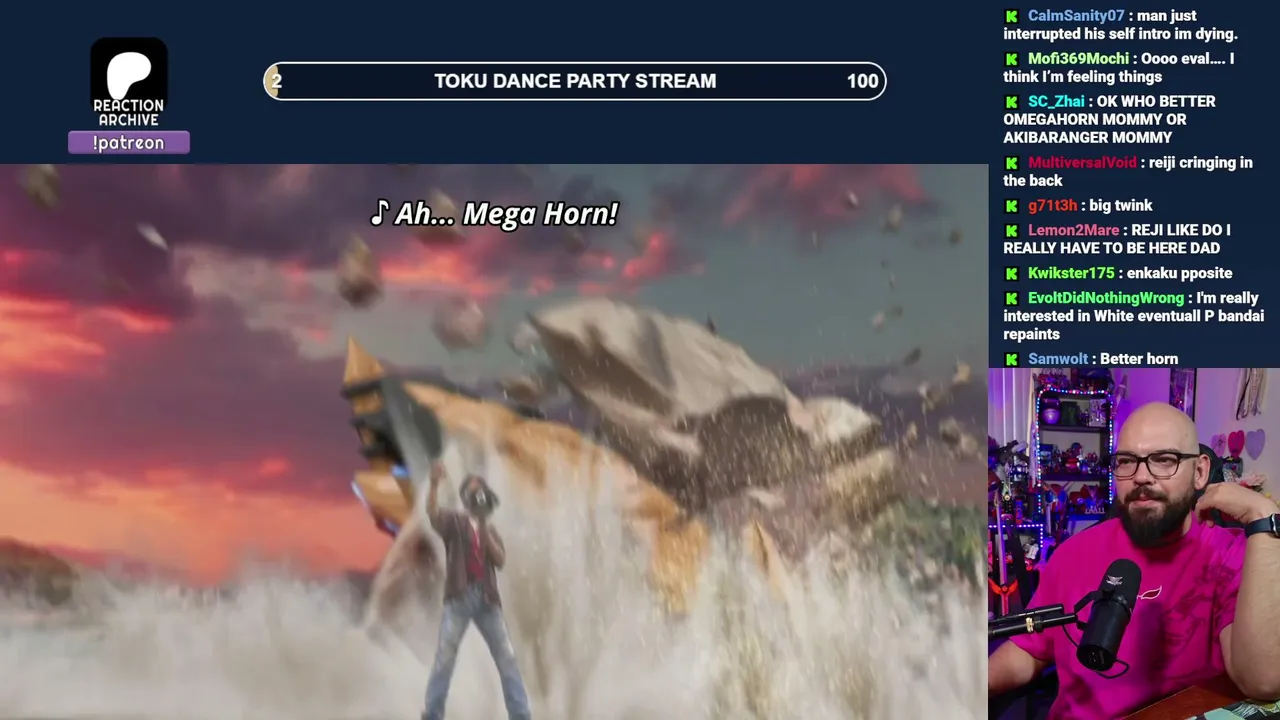Click the message "reiji cringing in the back"
This screenshot has height=720, width=1280.
pos(1128,172)
